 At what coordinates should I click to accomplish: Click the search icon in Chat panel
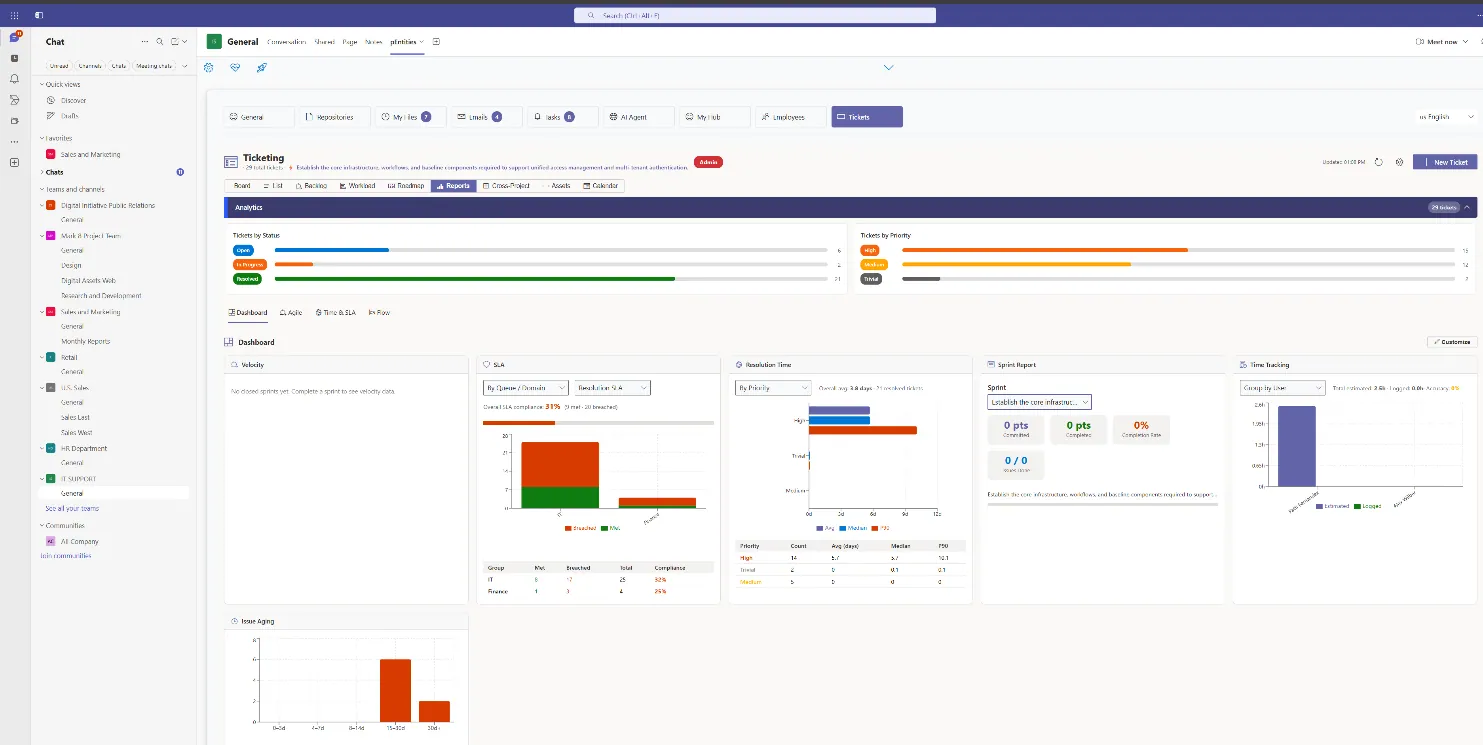tap(159, 42)
